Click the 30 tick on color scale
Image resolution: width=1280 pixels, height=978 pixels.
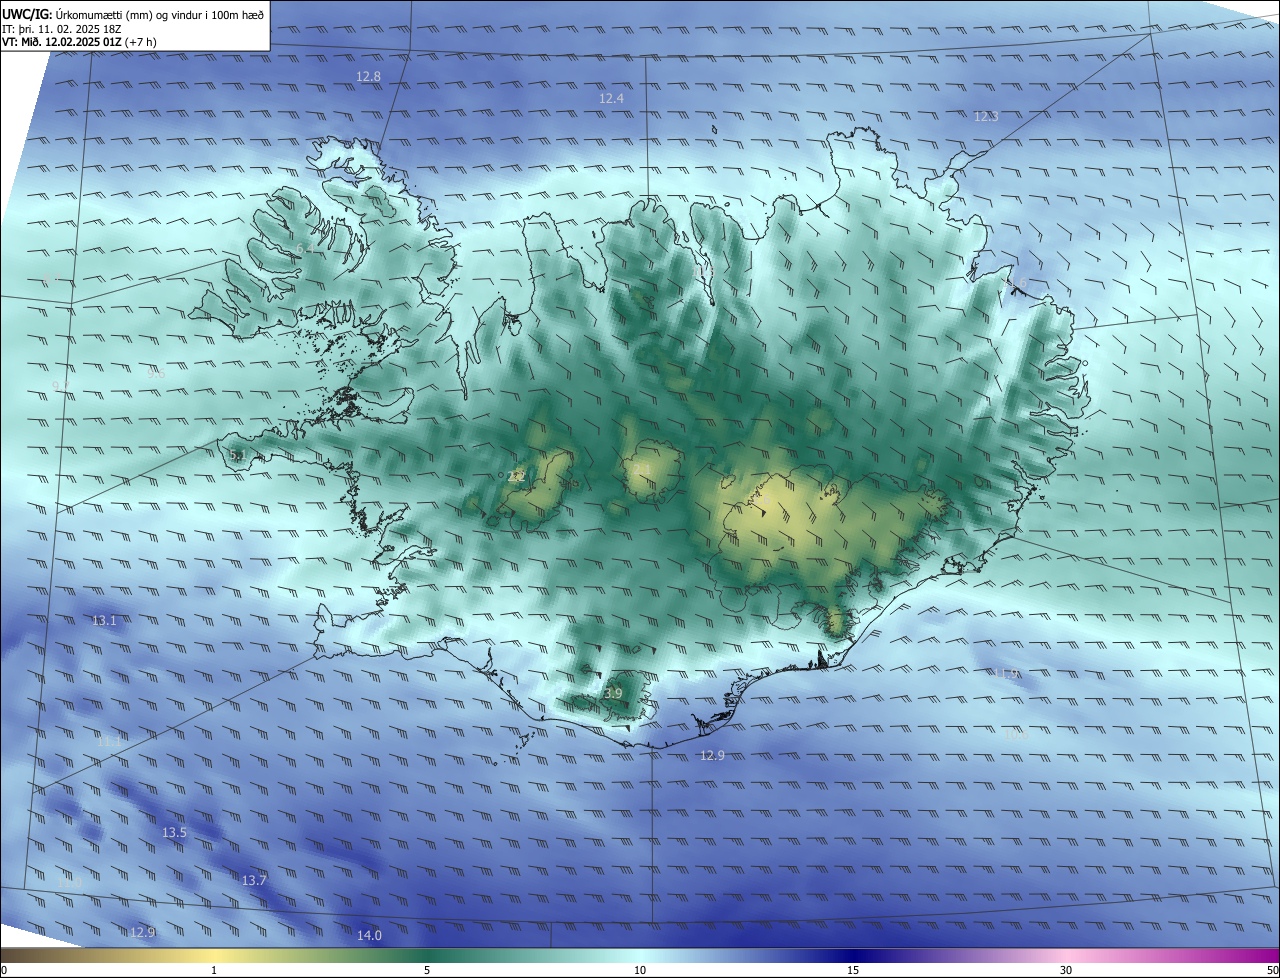point(1066,970)
